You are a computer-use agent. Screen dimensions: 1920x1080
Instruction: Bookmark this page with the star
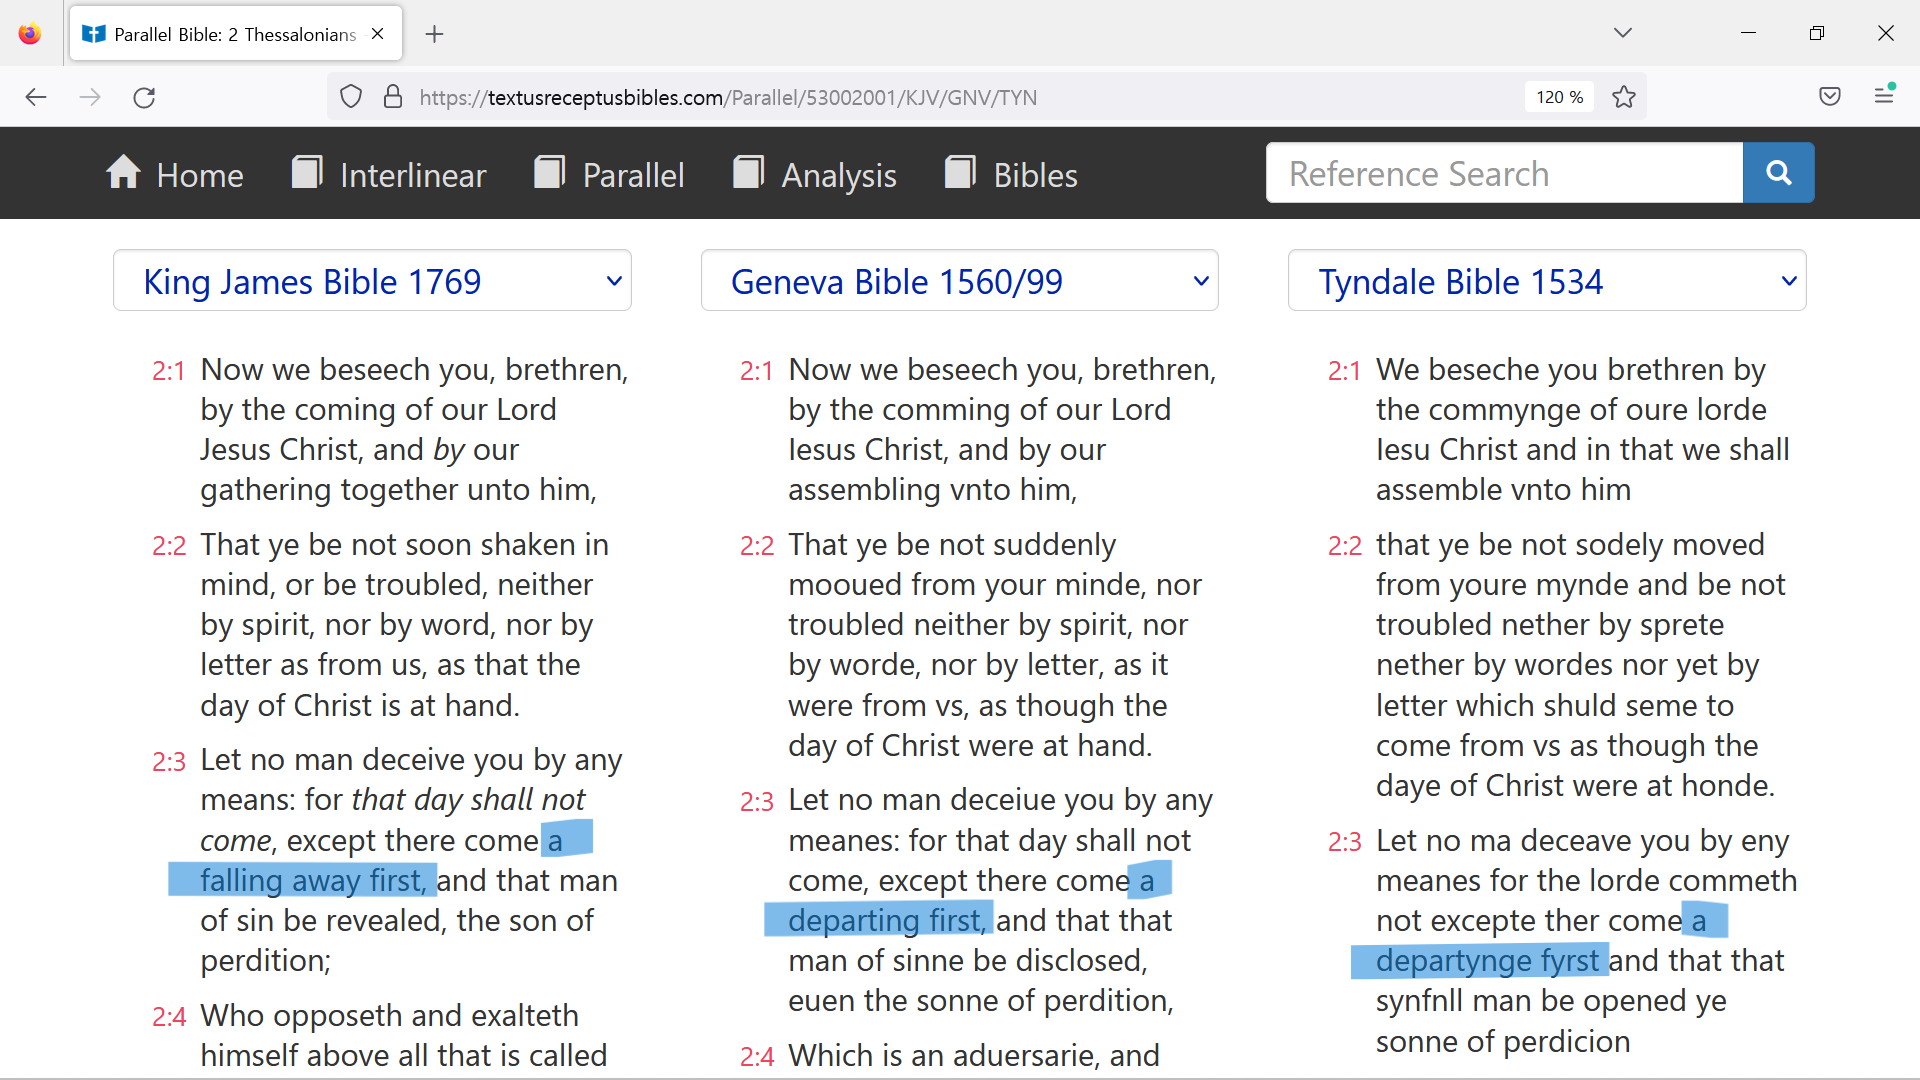point(1624,97)
